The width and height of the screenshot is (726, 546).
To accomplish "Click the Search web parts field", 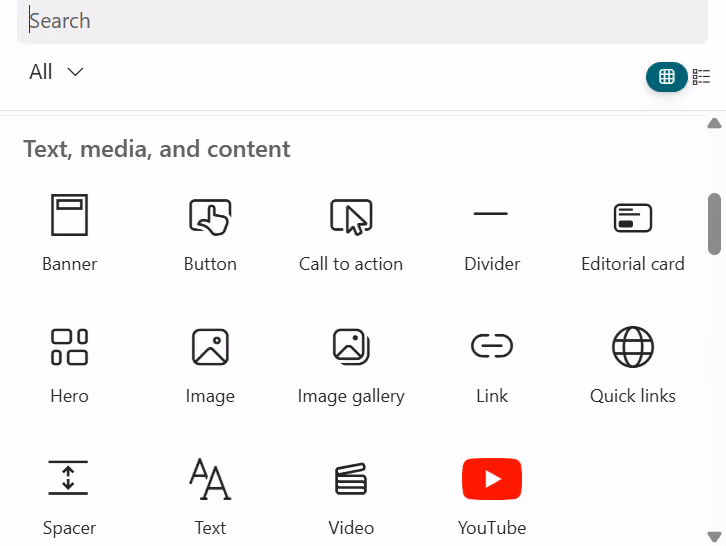I will pos(363,21).
